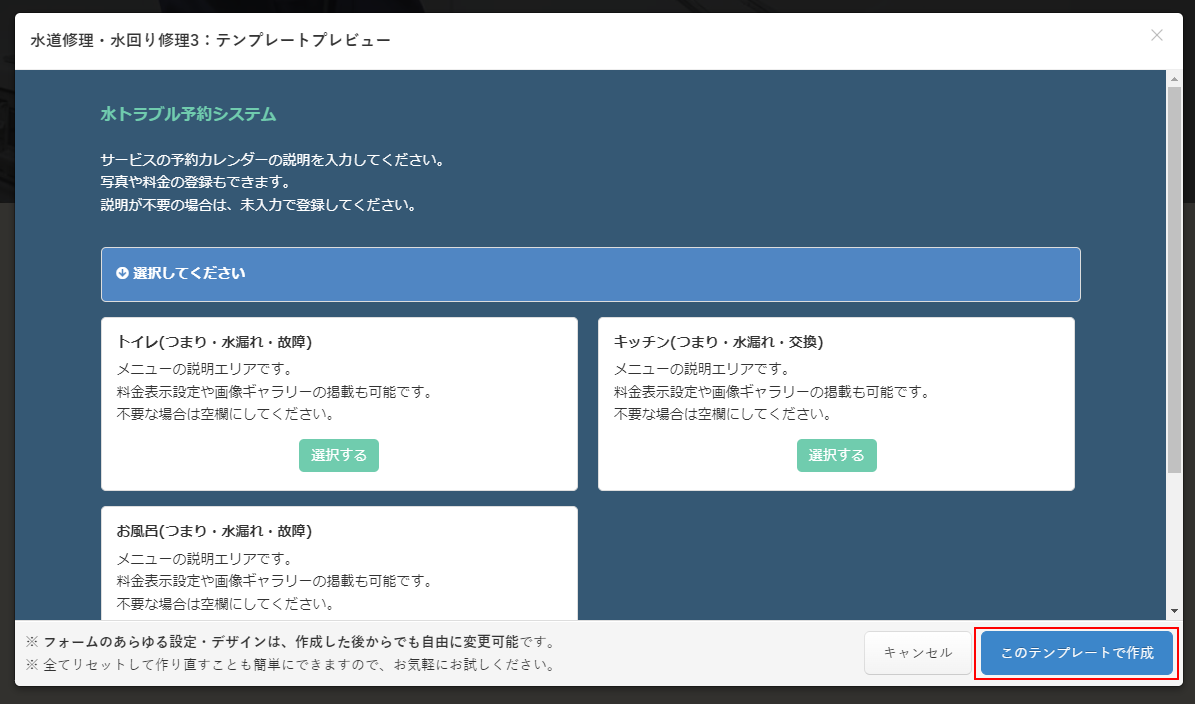Click the キャンセル button
The width and height of the screenshot is (1195, 704).
point(918,653)
